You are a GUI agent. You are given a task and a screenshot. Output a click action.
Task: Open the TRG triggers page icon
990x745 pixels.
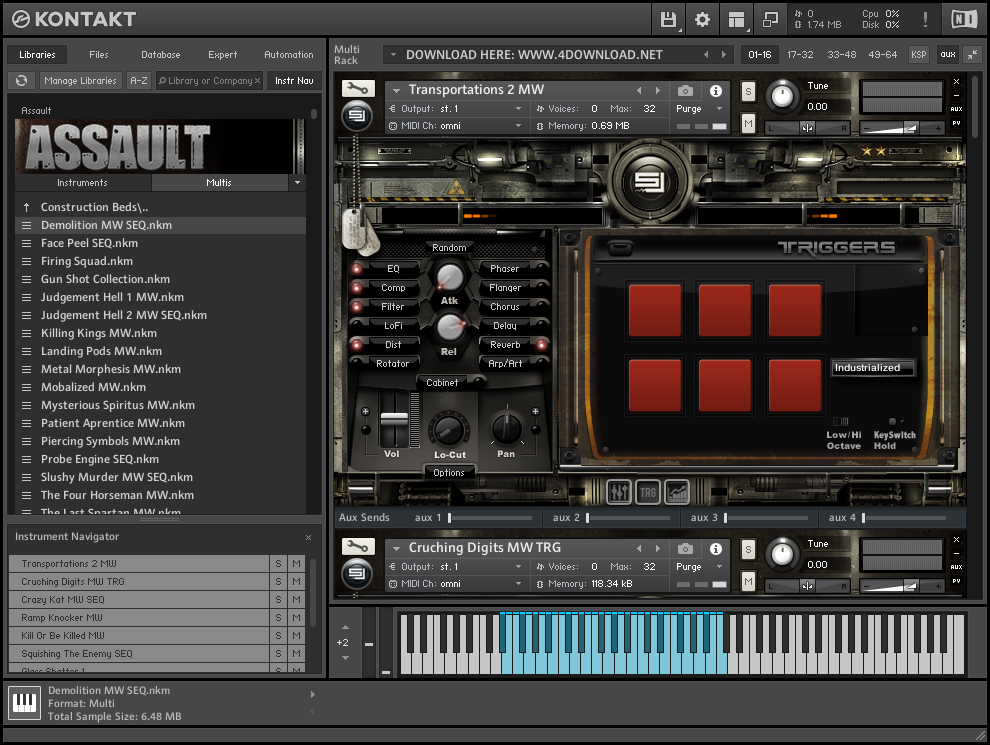pyautogui.click(x=648, y=492)
